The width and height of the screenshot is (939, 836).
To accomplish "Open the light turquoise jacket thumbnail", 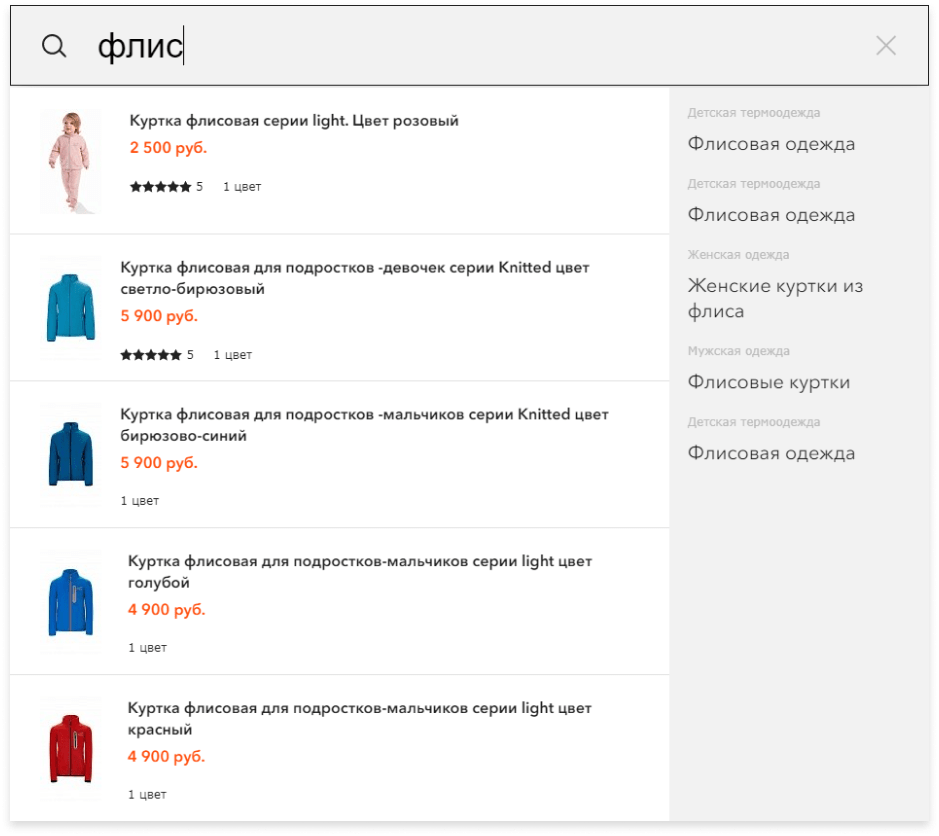I will click(x=71, y=308).
